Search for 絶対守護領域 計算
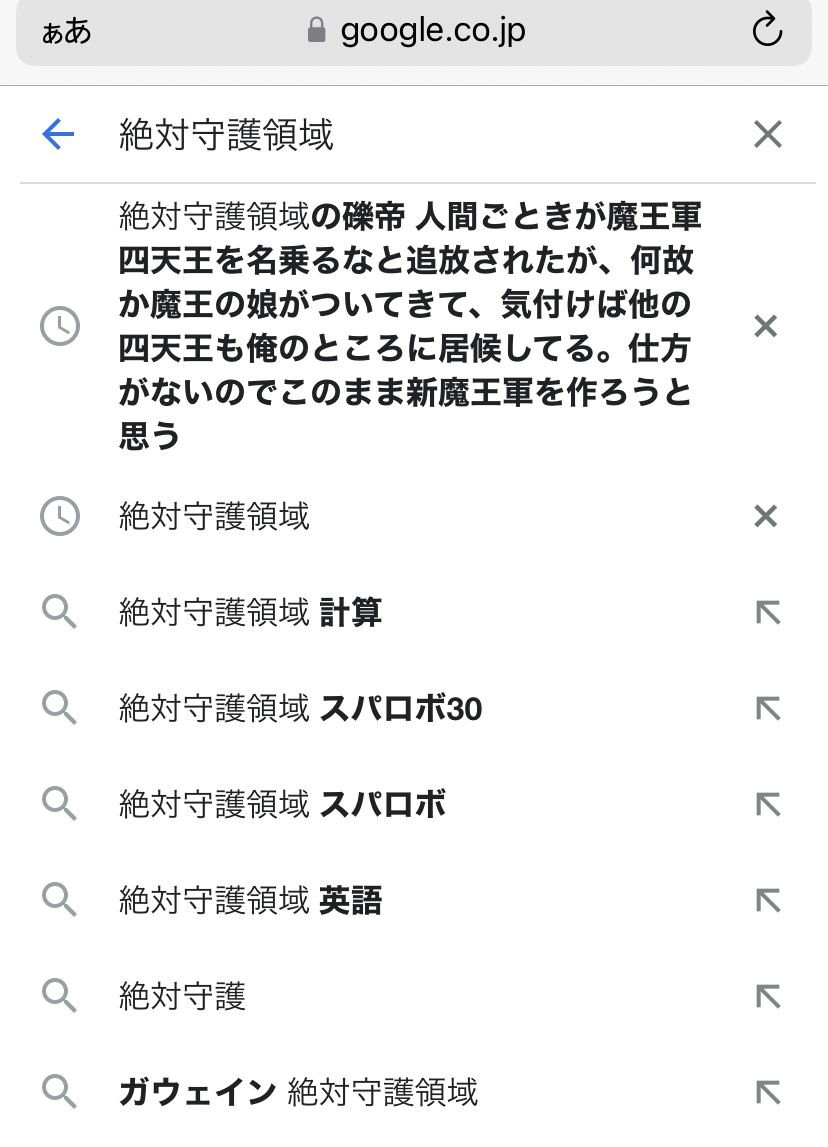The image size is (828, 1147). (250, 613)
